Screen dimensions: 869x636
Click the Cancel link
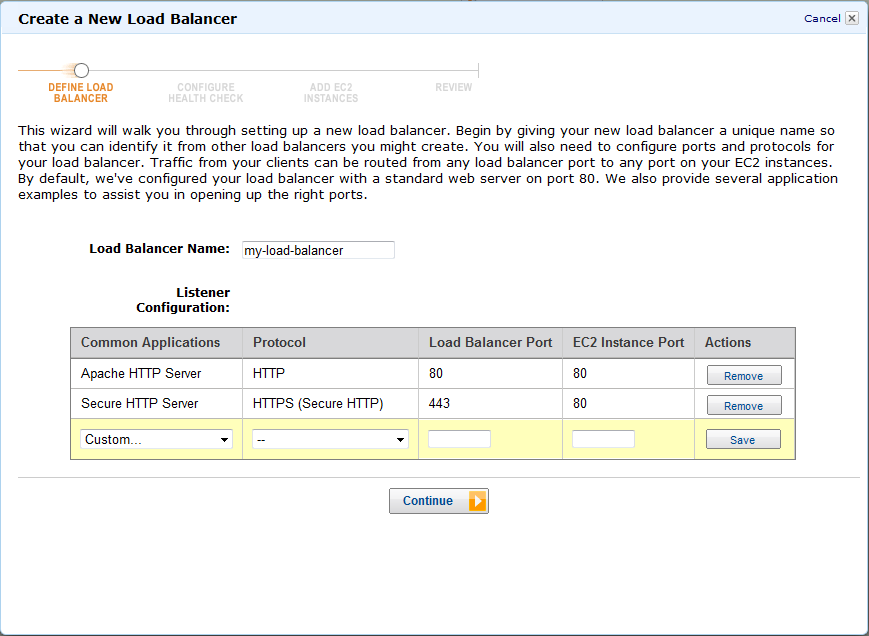coord(824,17)
